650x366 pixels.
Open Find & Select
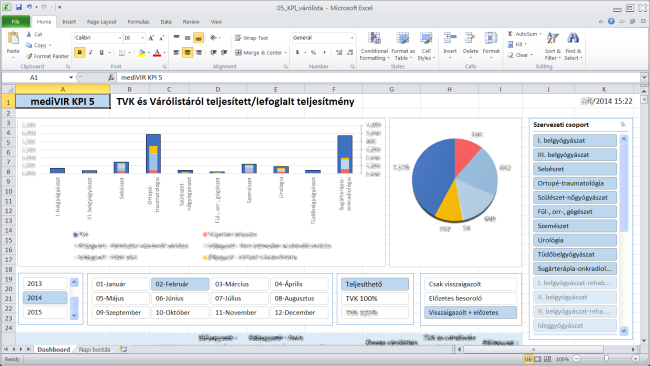coord(573,46)
